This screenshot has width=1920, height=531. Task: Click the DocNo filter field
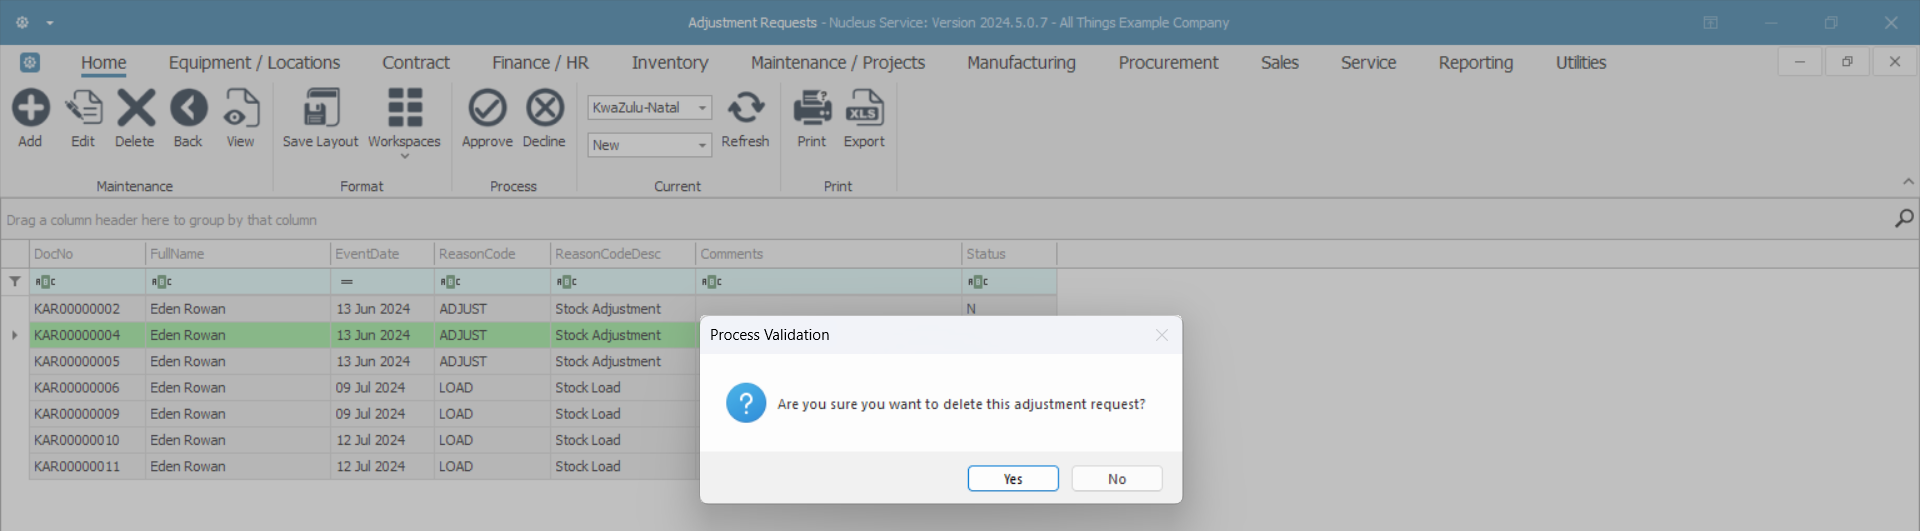88,282
